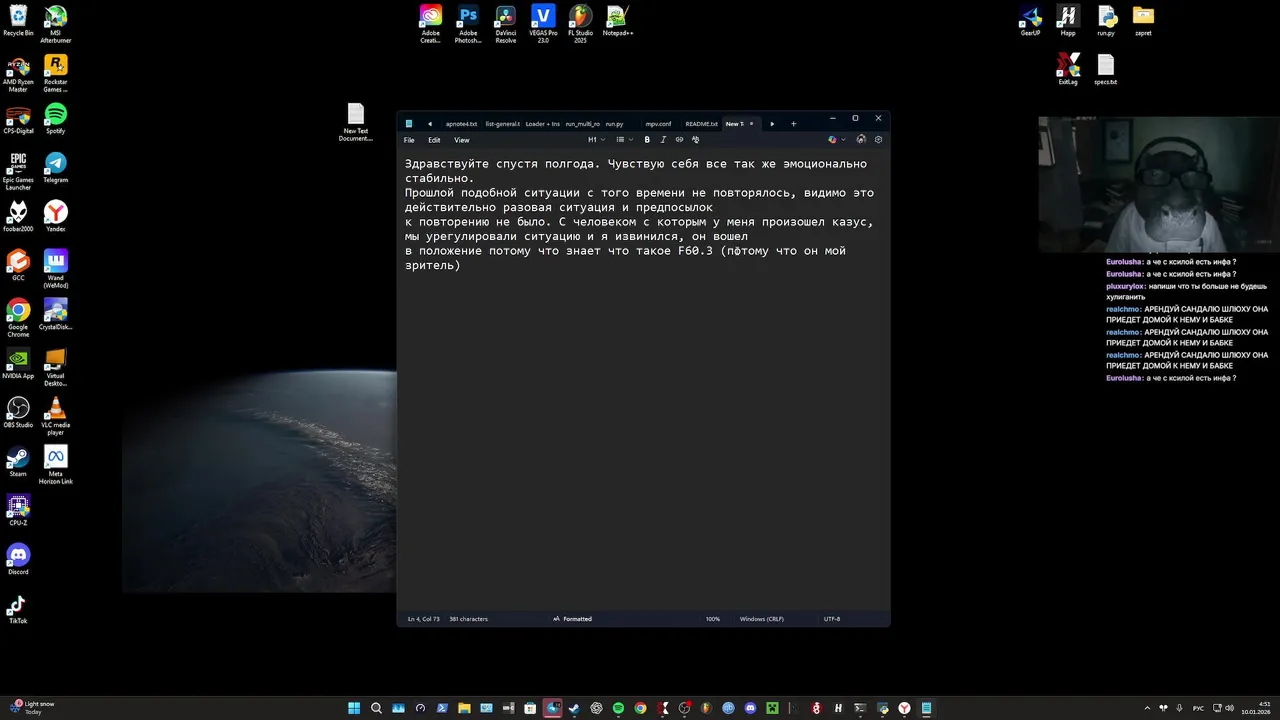Open the Copilot dropdown in Notepad
The image size is (1280, 720).
point(837,140)
